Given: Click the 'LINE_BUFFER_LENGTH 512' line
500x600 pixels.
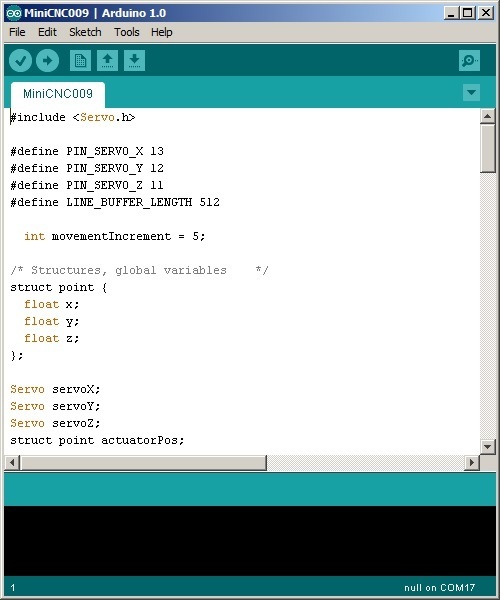Looking at the screenshot, I should coord(115,202).
